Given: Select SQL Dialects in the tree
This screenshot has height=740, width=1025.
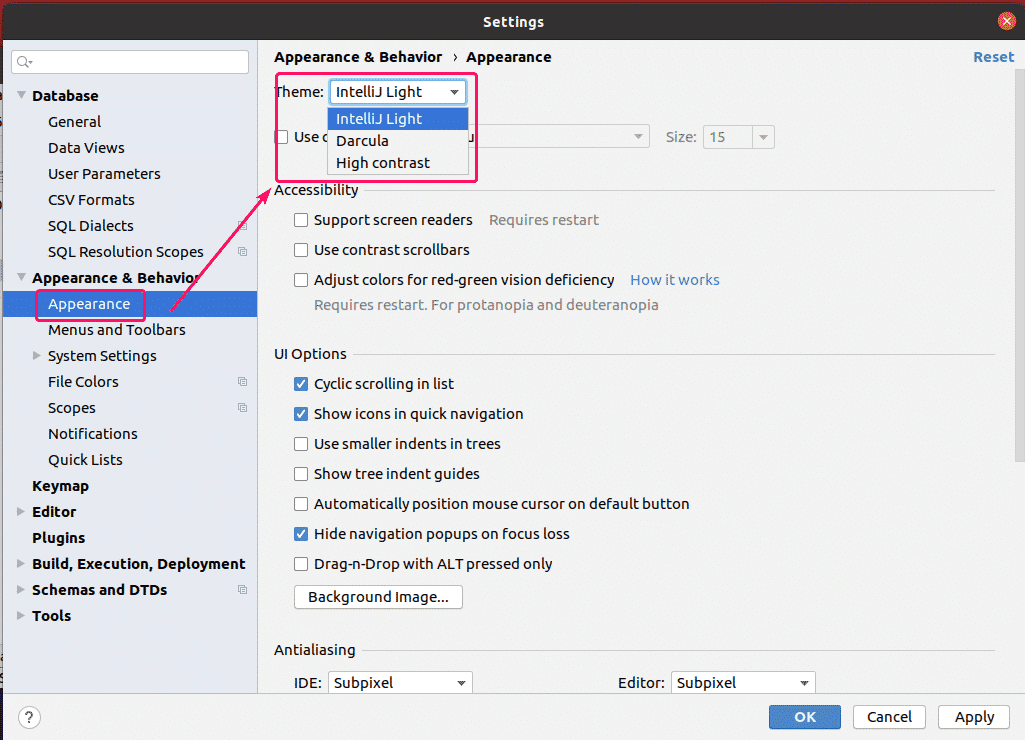Looking at the screenshot, I should click(x=90, y=226).
